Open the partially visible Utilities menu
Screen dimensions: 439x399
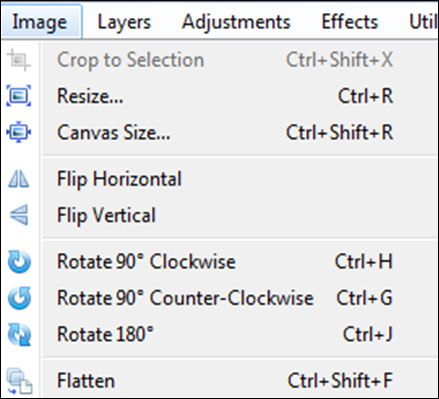422,22
